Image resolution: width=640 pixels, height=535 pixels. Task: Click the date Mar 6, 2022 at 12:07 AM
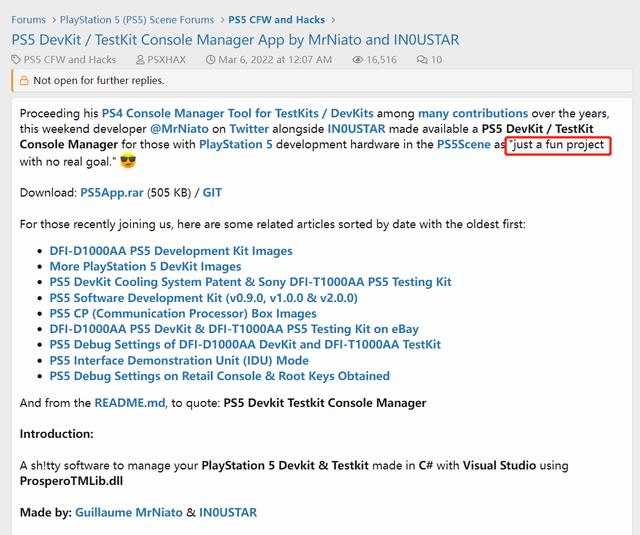click(x=275, y=60)
